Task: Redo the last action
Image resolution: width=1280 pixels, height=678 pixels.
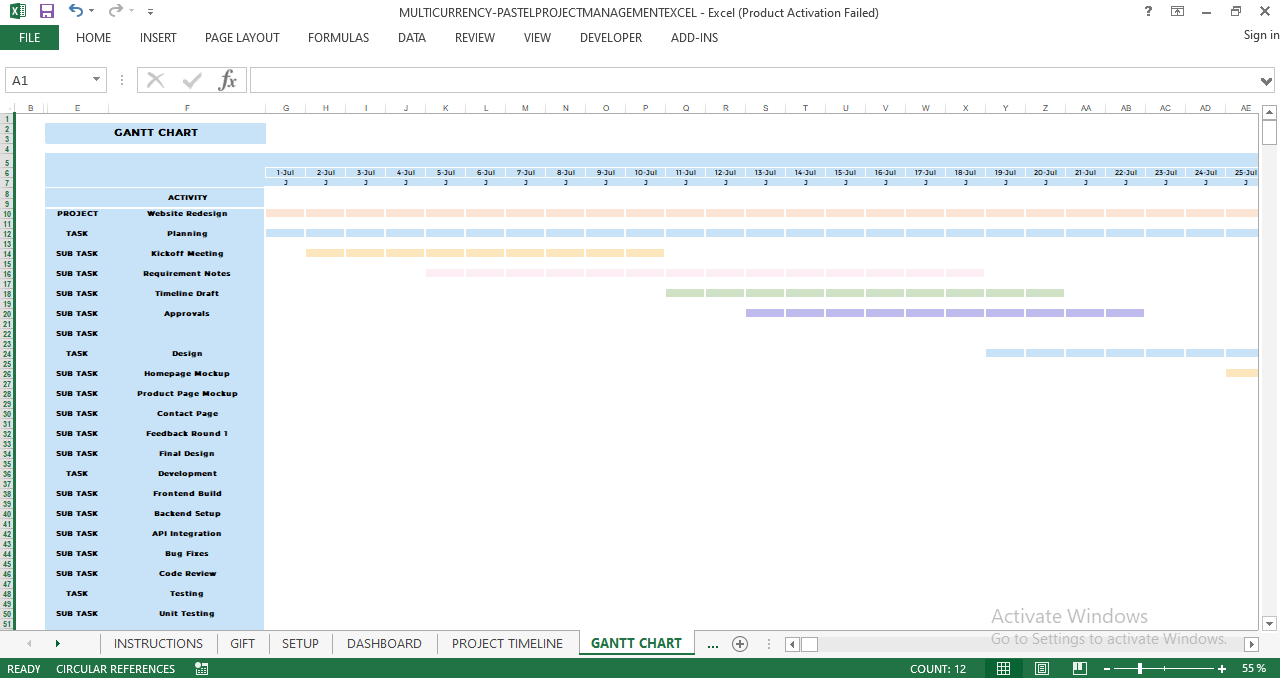Action: [x=115, y=12]
